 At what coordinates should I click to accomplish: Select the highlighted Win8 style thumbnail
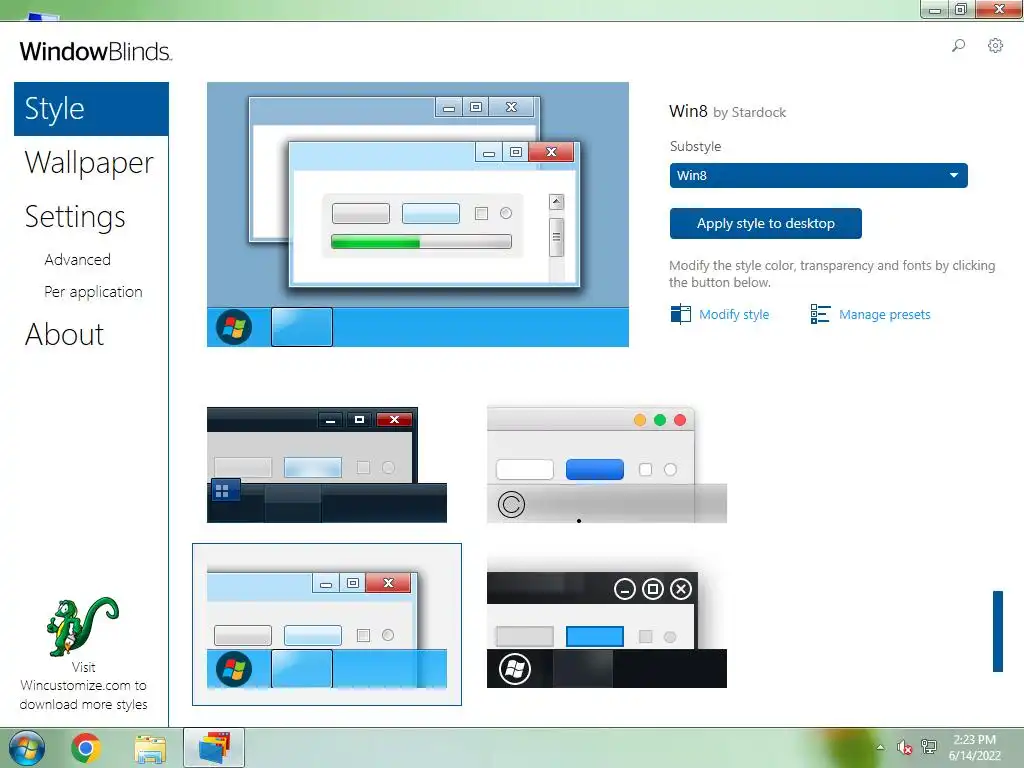[x=327, y=624]
